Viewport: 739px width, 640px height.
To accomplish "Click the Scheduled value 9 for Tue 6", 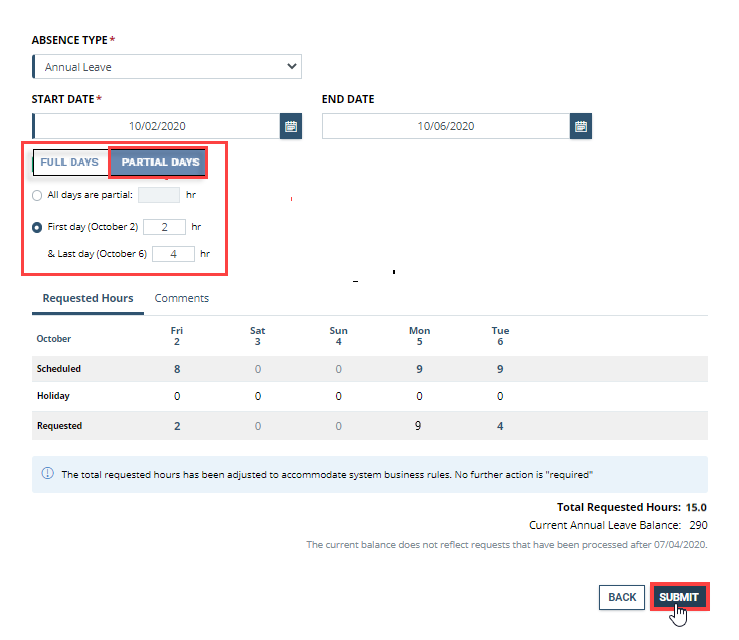I will (x=500, y=369).
